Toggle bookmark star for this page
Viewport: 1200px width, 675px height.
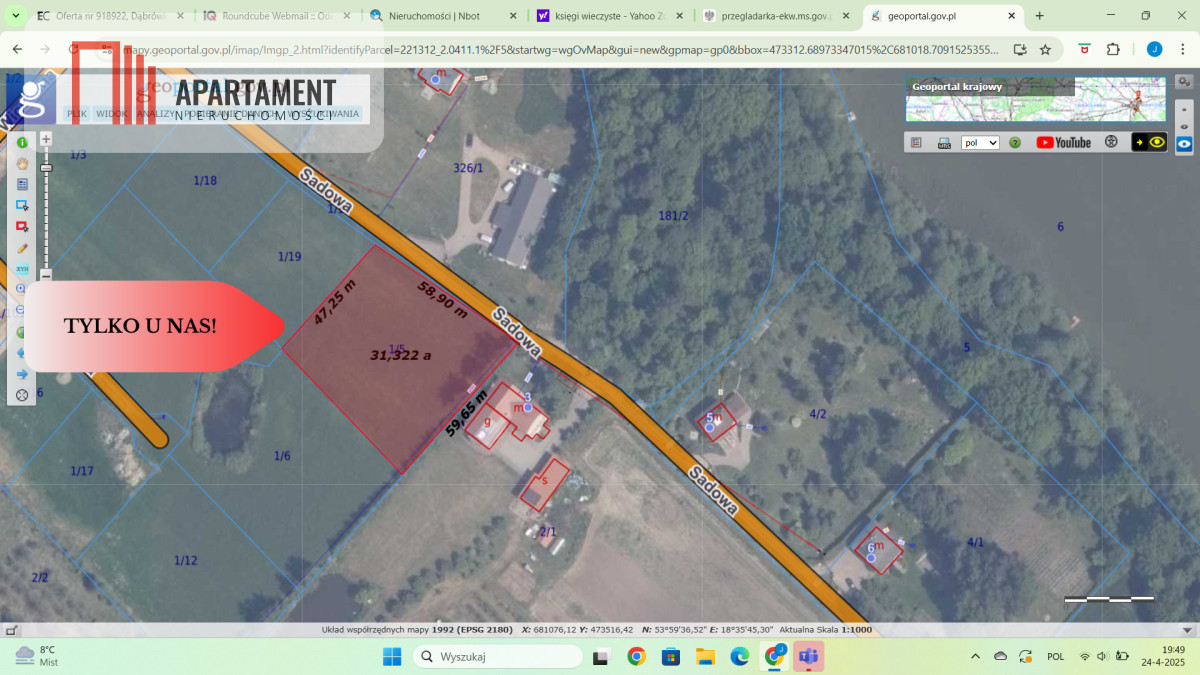pyautogui.click(x=1045, y=49)
